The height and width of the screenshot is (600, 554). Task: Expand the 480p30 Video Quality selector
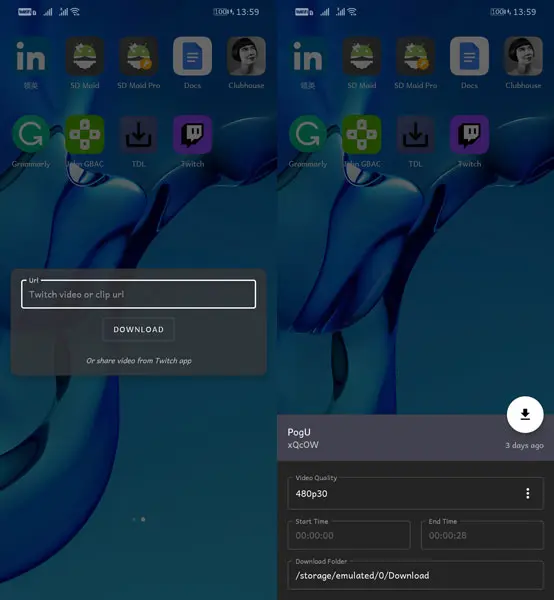[x=416, y=493]
